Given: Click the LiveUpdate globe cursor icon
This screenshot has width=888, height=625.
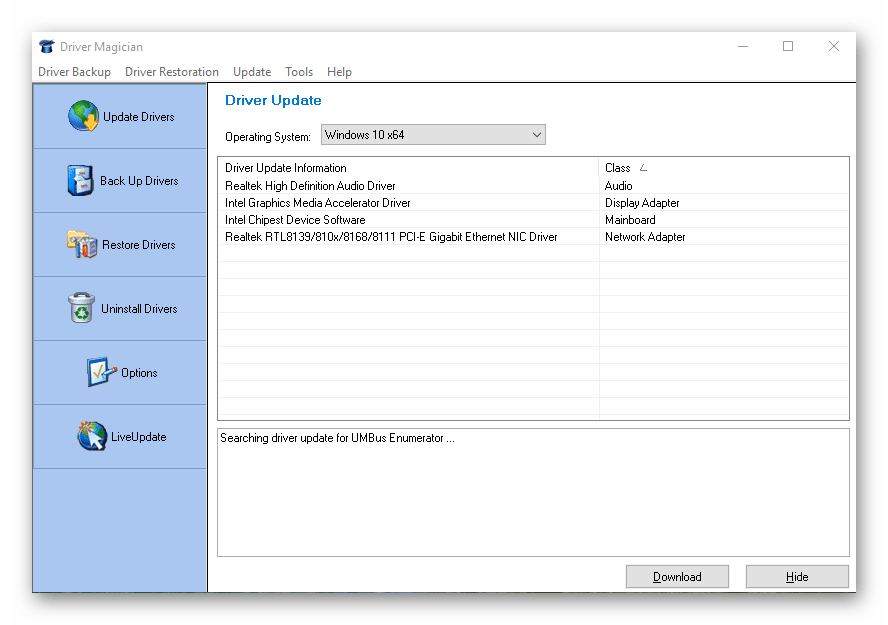Looking at the screenshot, I should (92, 436).
